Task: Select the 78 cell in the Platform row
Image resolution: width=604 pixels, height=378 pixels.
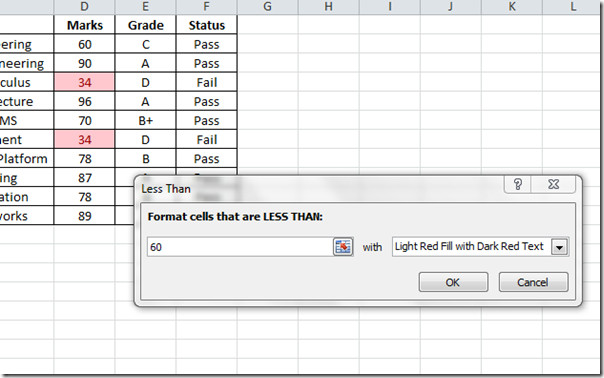Action: coord(84,159)
